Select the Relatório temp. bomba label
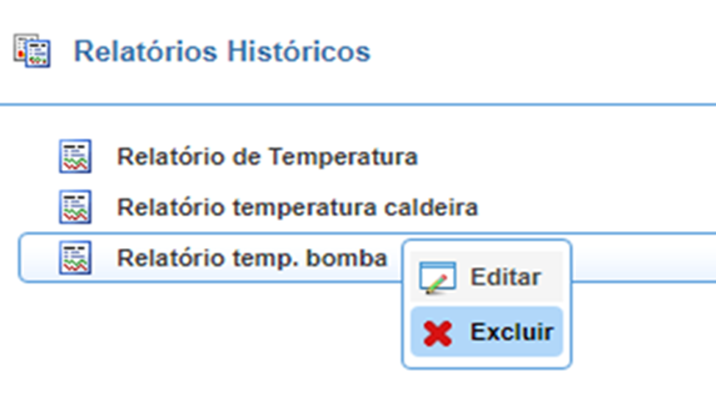Image resolution: width=716 pixels, height=416 pixels. coord(252,258)
